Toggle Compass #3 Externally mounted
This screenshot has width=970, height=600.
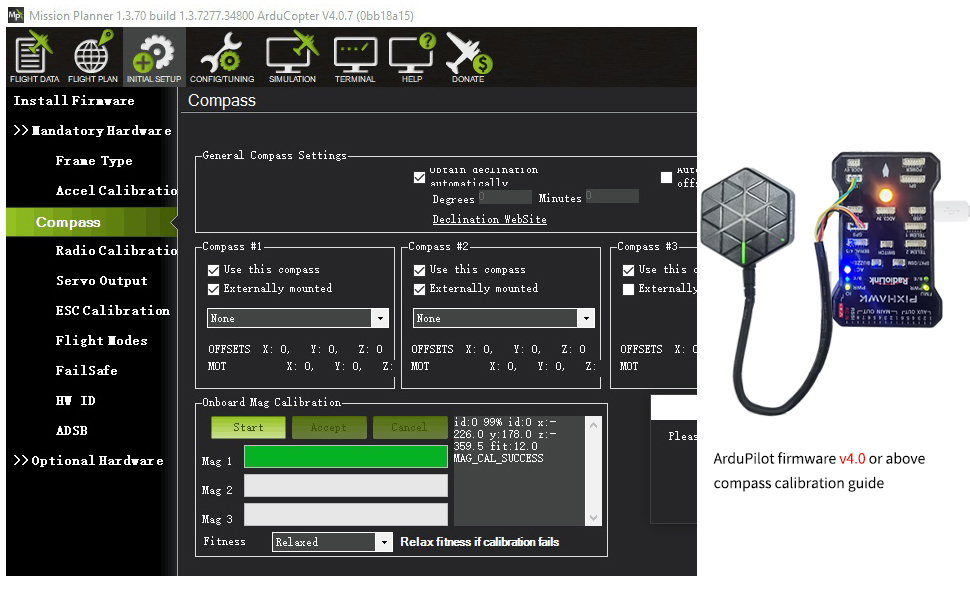pos(629,289)
